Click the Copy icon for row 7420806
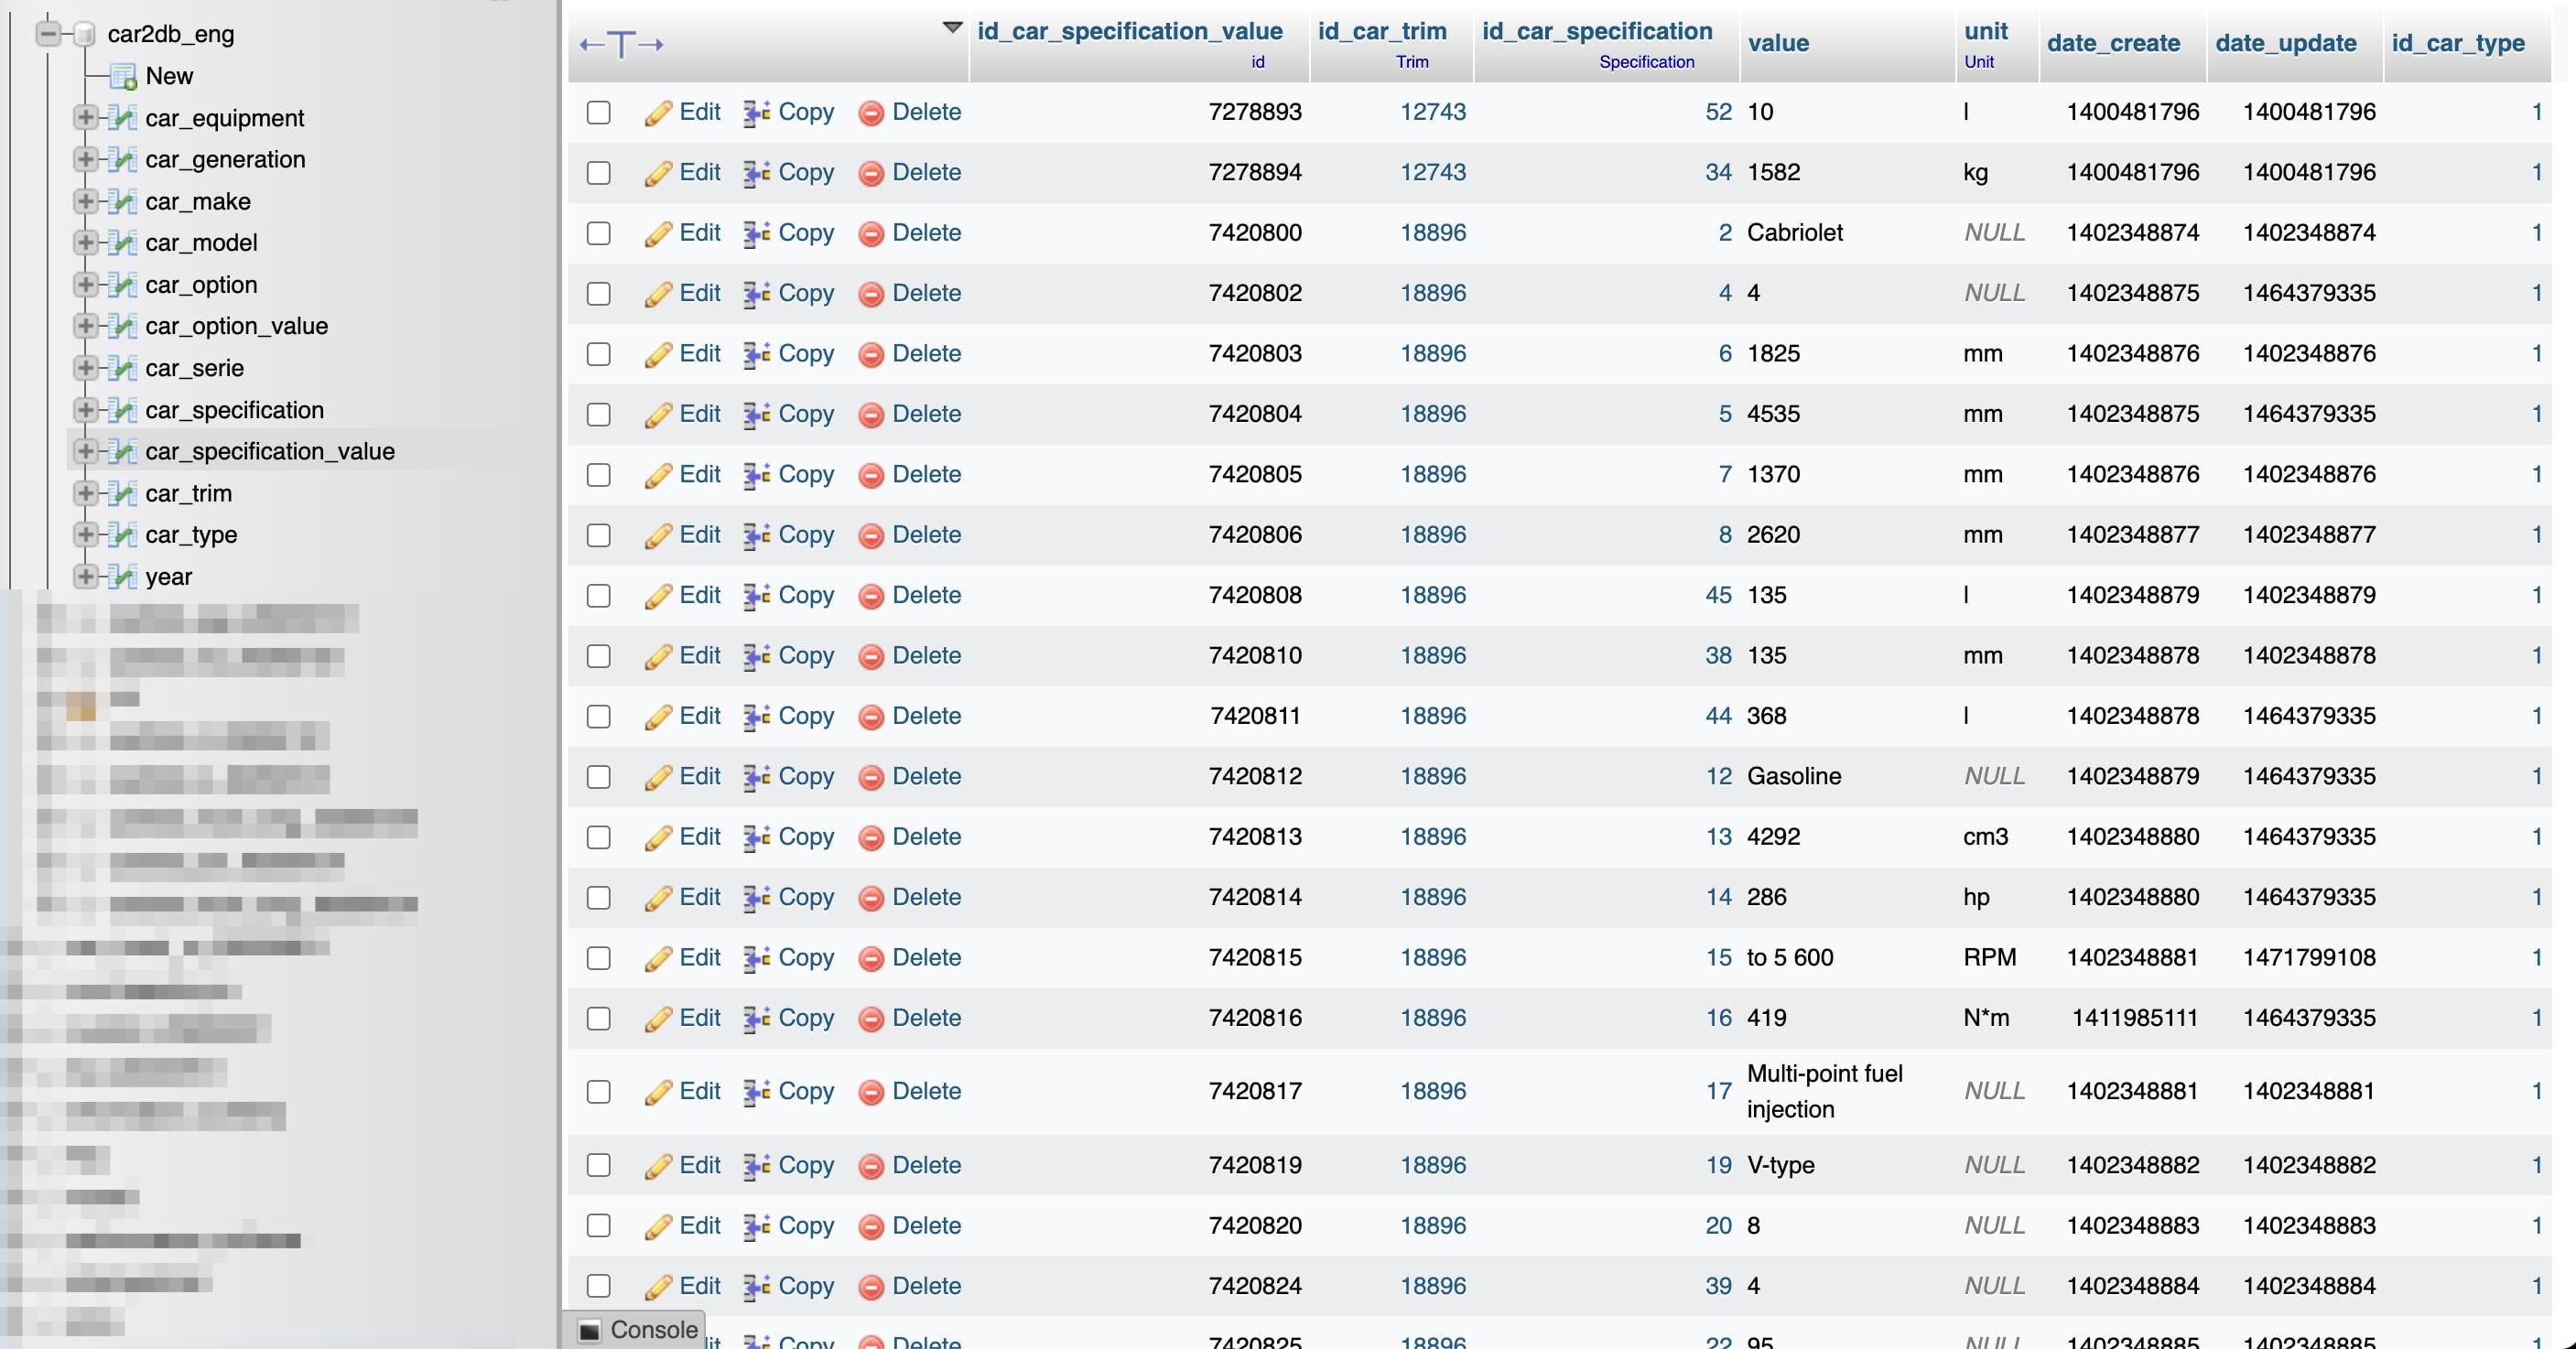The height and width of the screenshot is (1349, 2576). tap(756, 535)
